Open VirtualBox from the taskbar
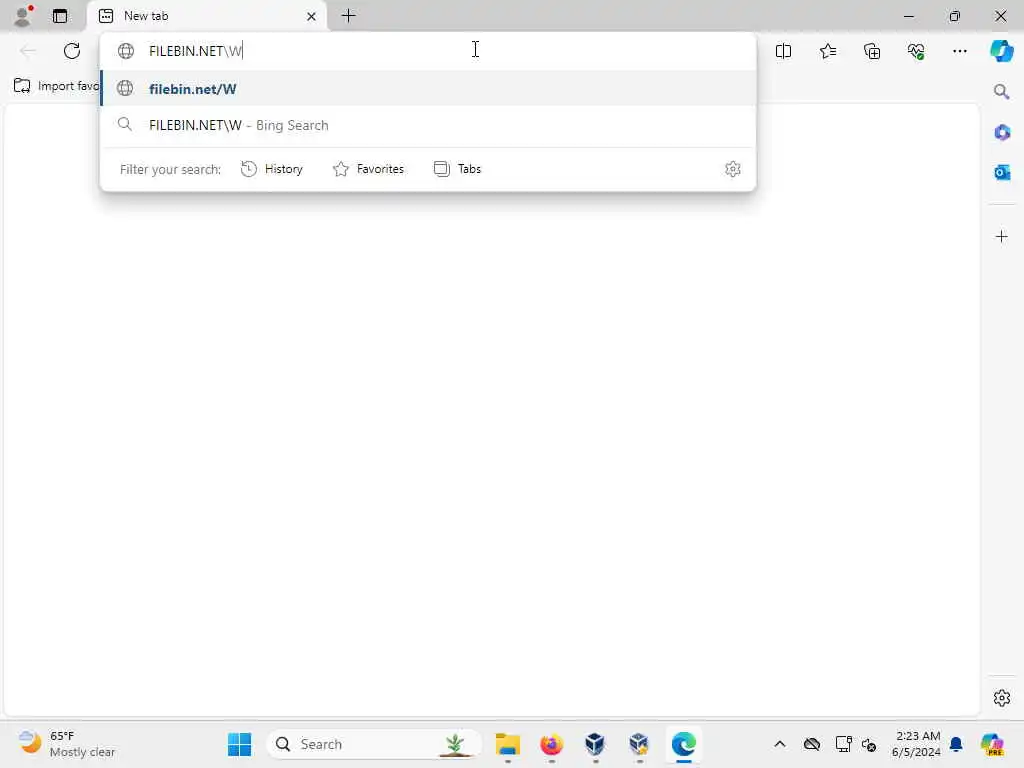The height and width of the screenshot is (768, 1024). pyautogui.click(x=596, y=744)
